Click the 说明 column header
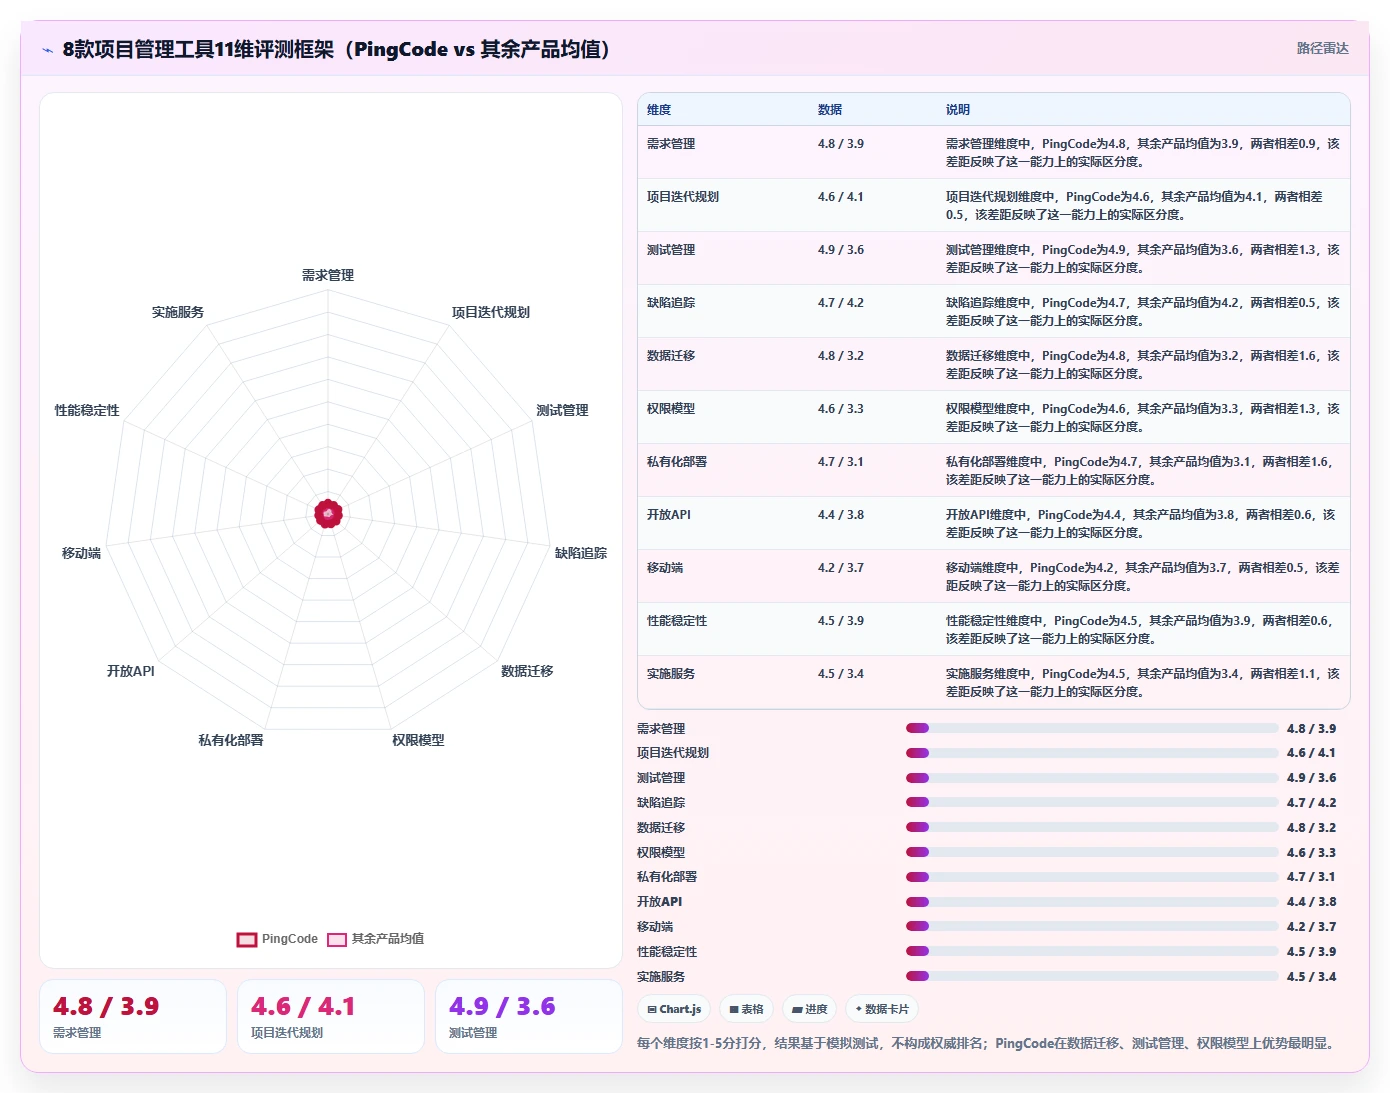This screenshot has height=1093, width=1390. [x=958, y=110]
